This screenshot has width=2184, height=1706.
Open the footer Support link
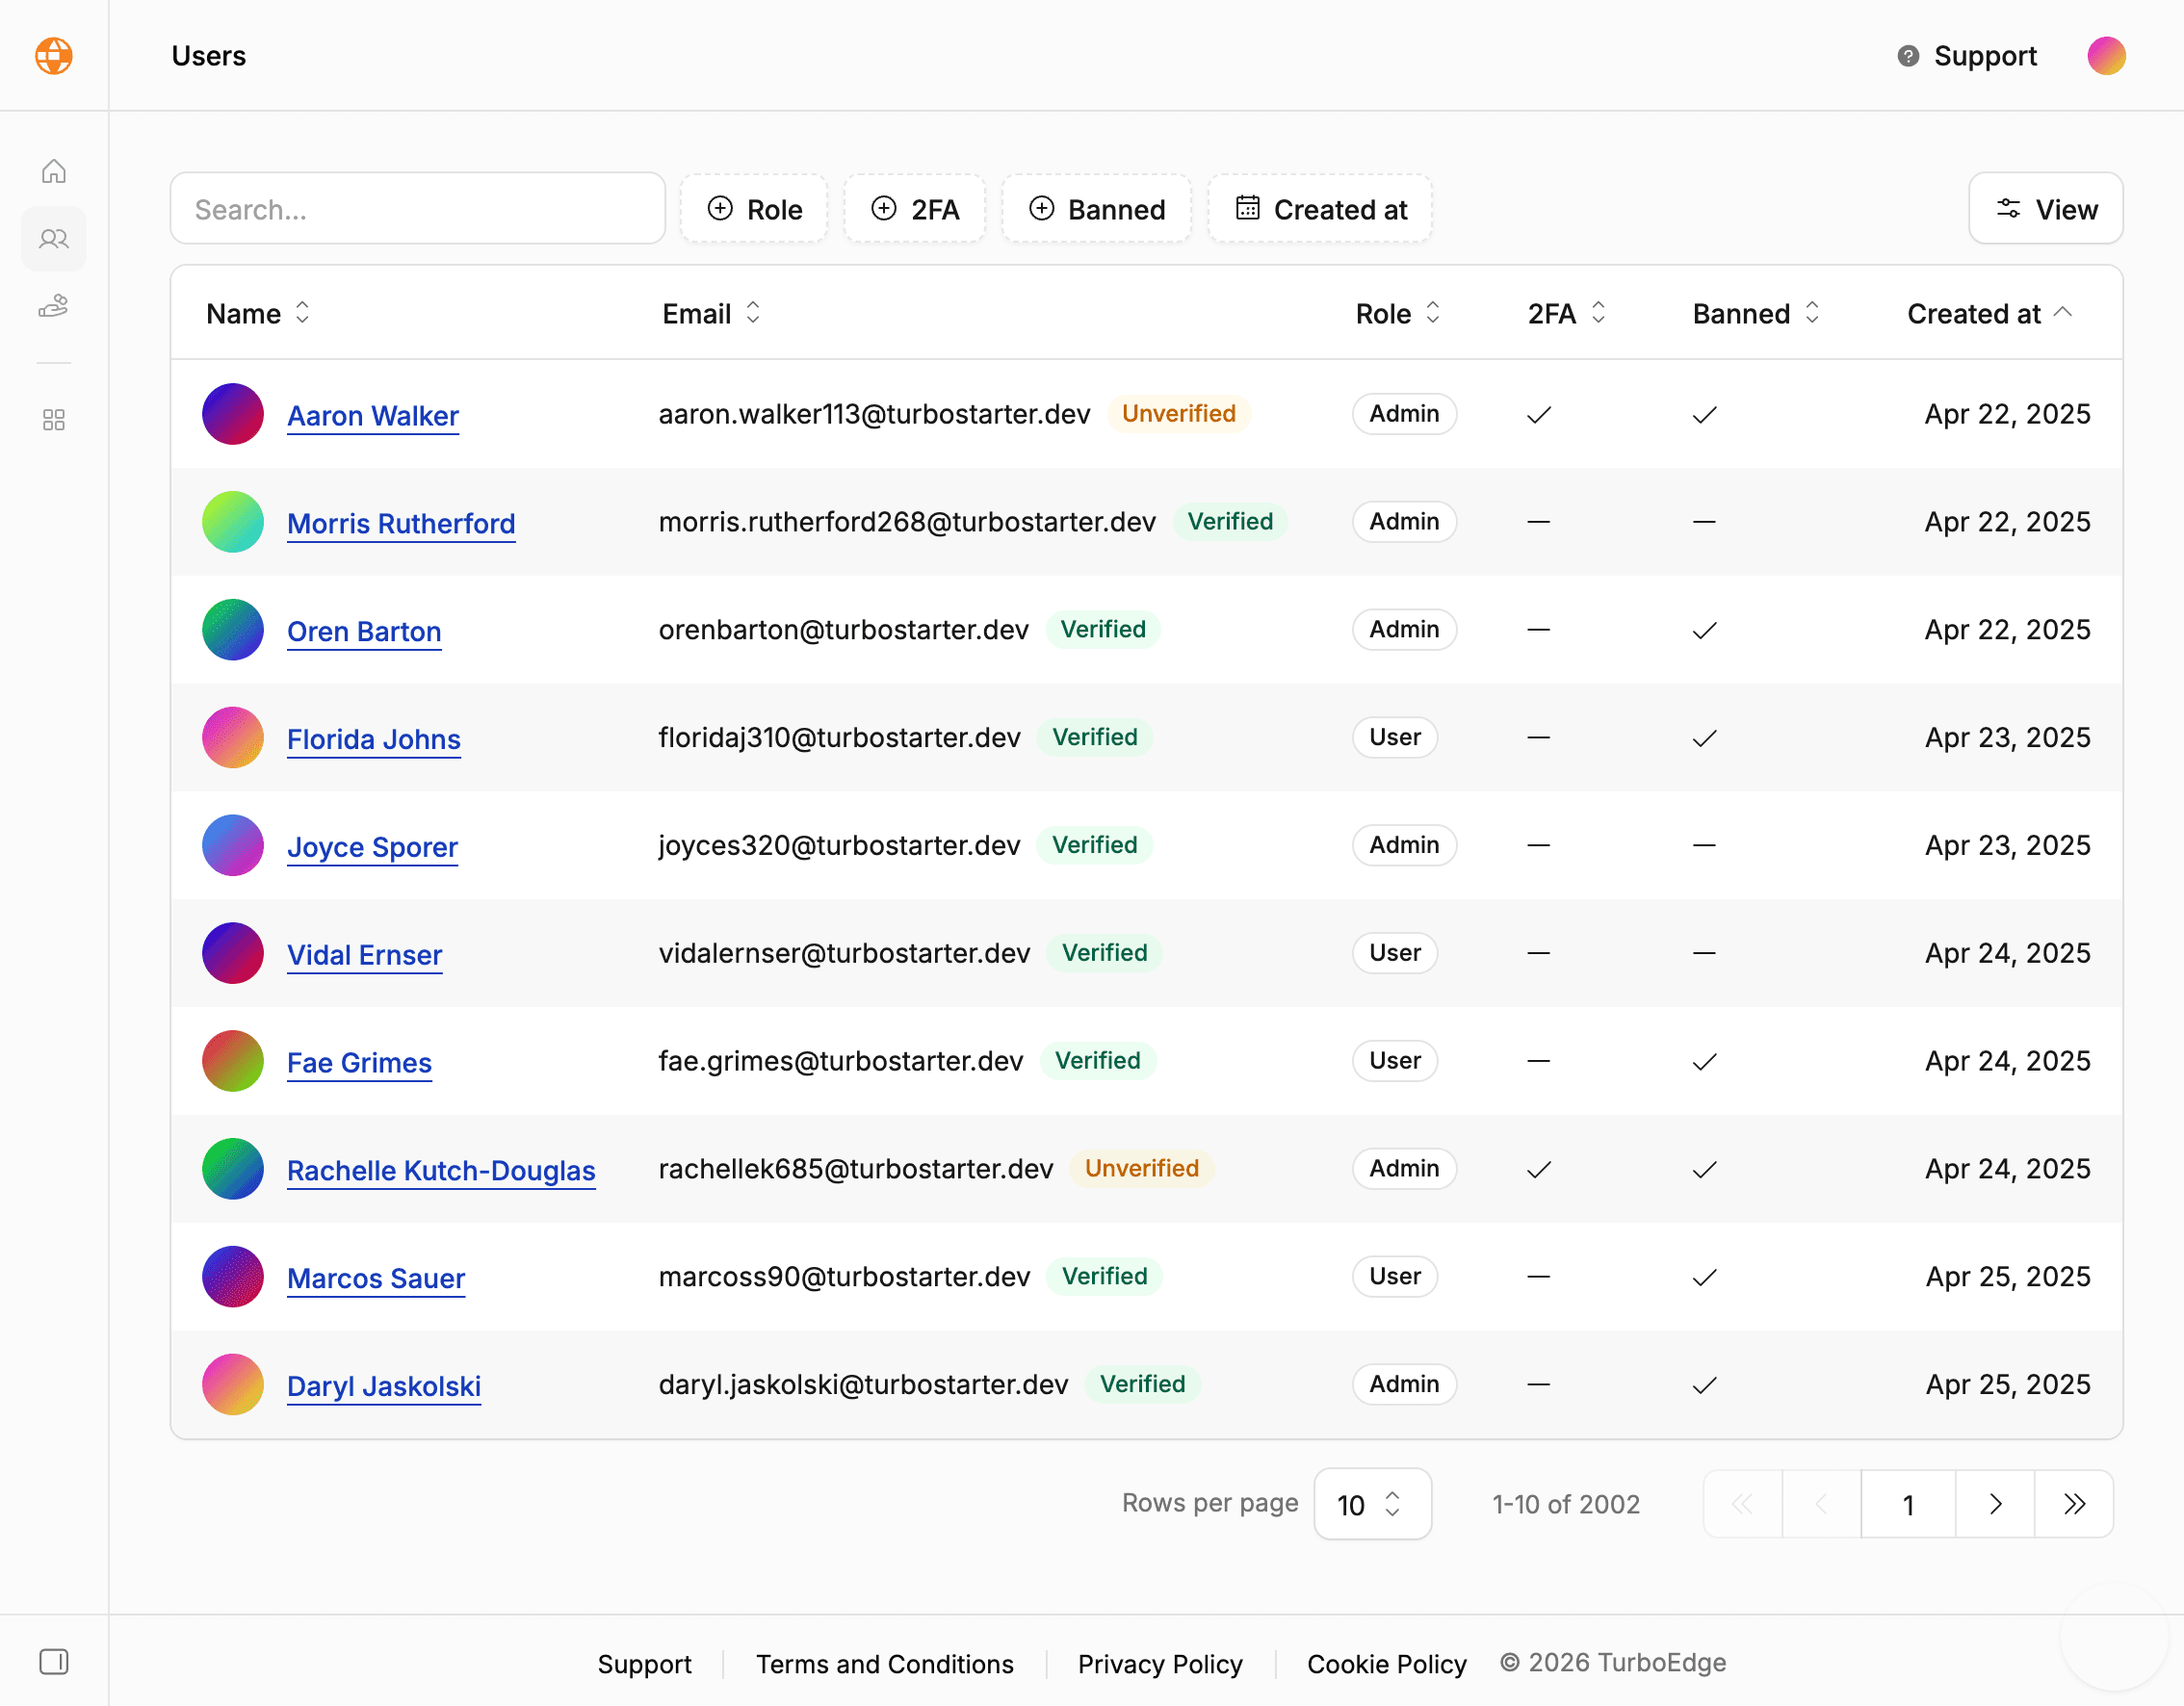[644, 1664]
